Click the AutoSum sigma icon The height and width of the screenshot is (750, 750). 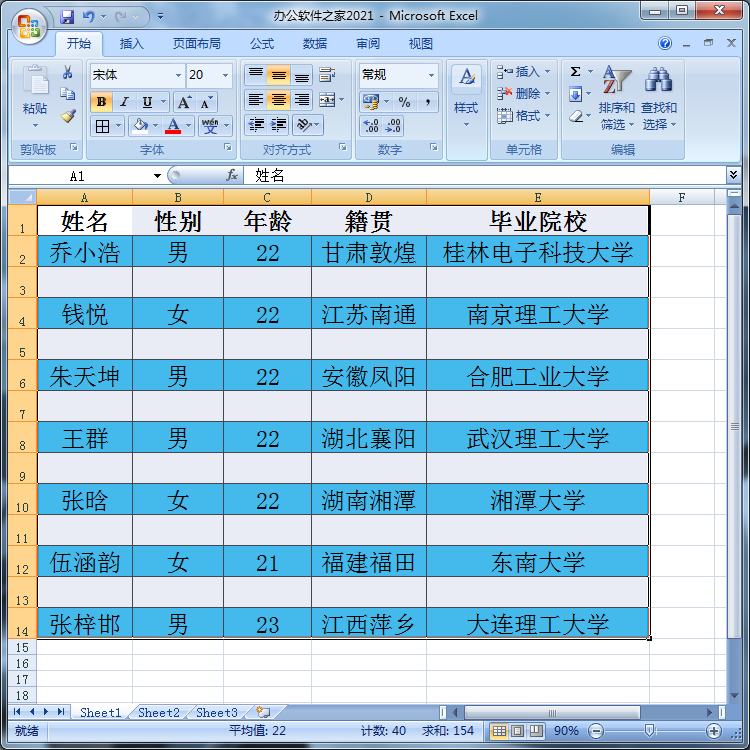(x=575, y=72)
